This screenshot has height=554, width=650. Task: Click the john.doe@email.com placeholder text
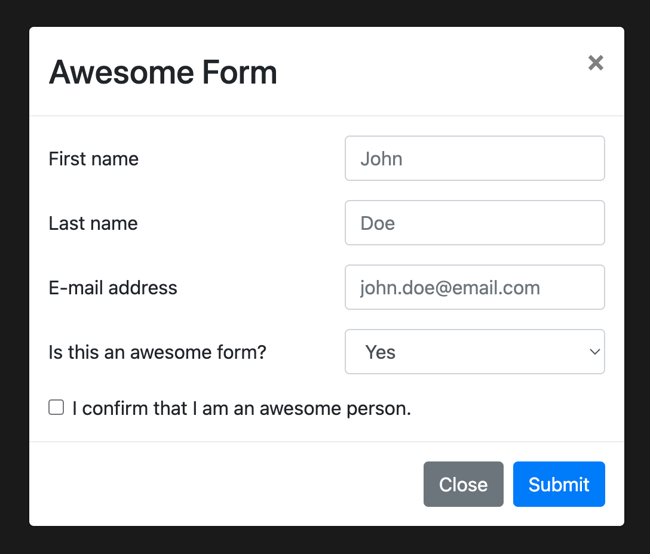[x=449, y=288]
